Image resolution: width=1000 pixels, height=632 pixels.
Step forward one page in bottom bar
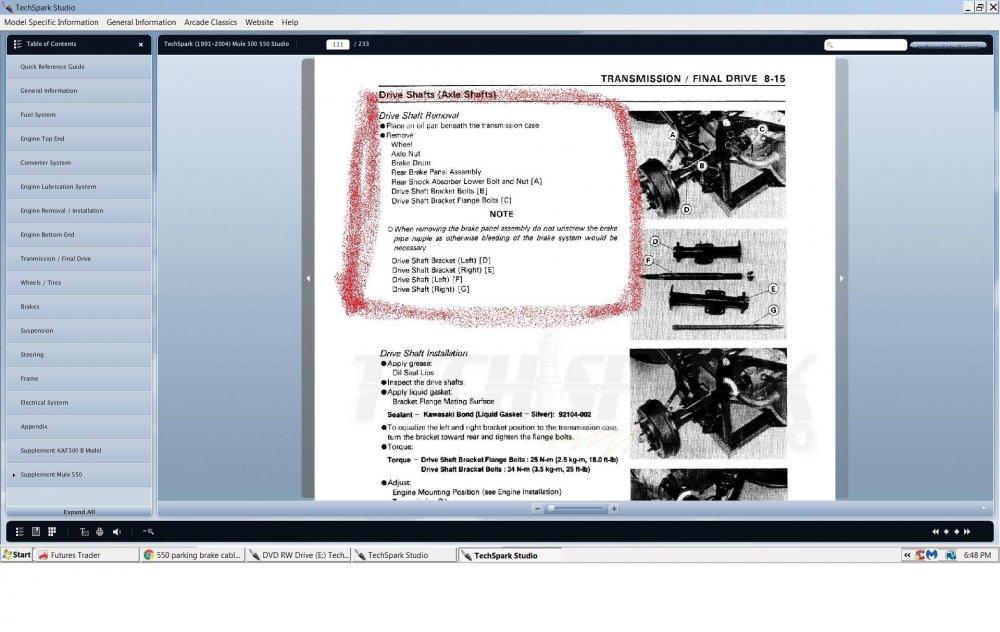pos(957,532)
